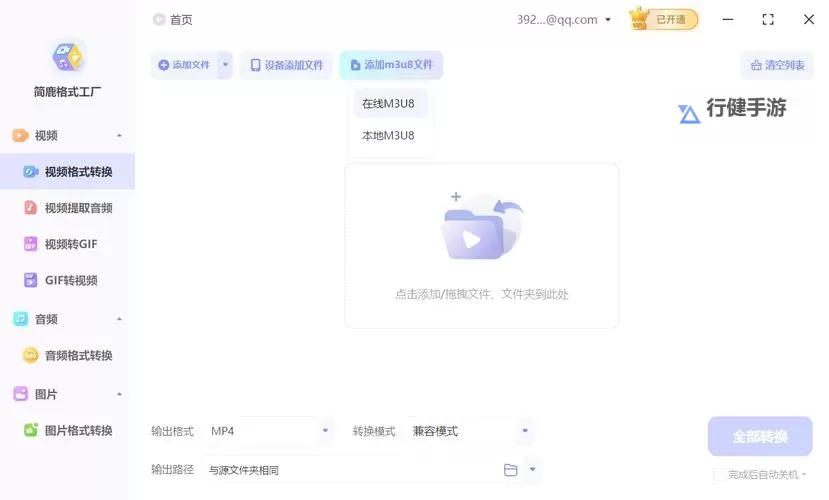Minimize the application window
The width and height of the screenshot is (829, 500).
pyautogui.click(x=728, y=20)
